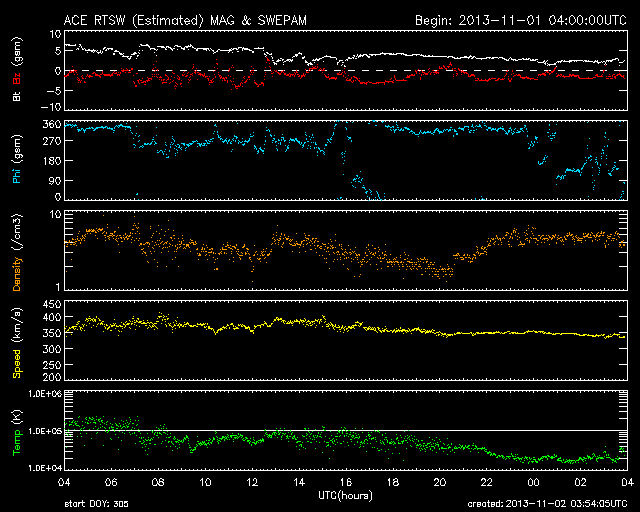
Task: Click the '-10' Bt Bz tick label
Action: [51, 107]
